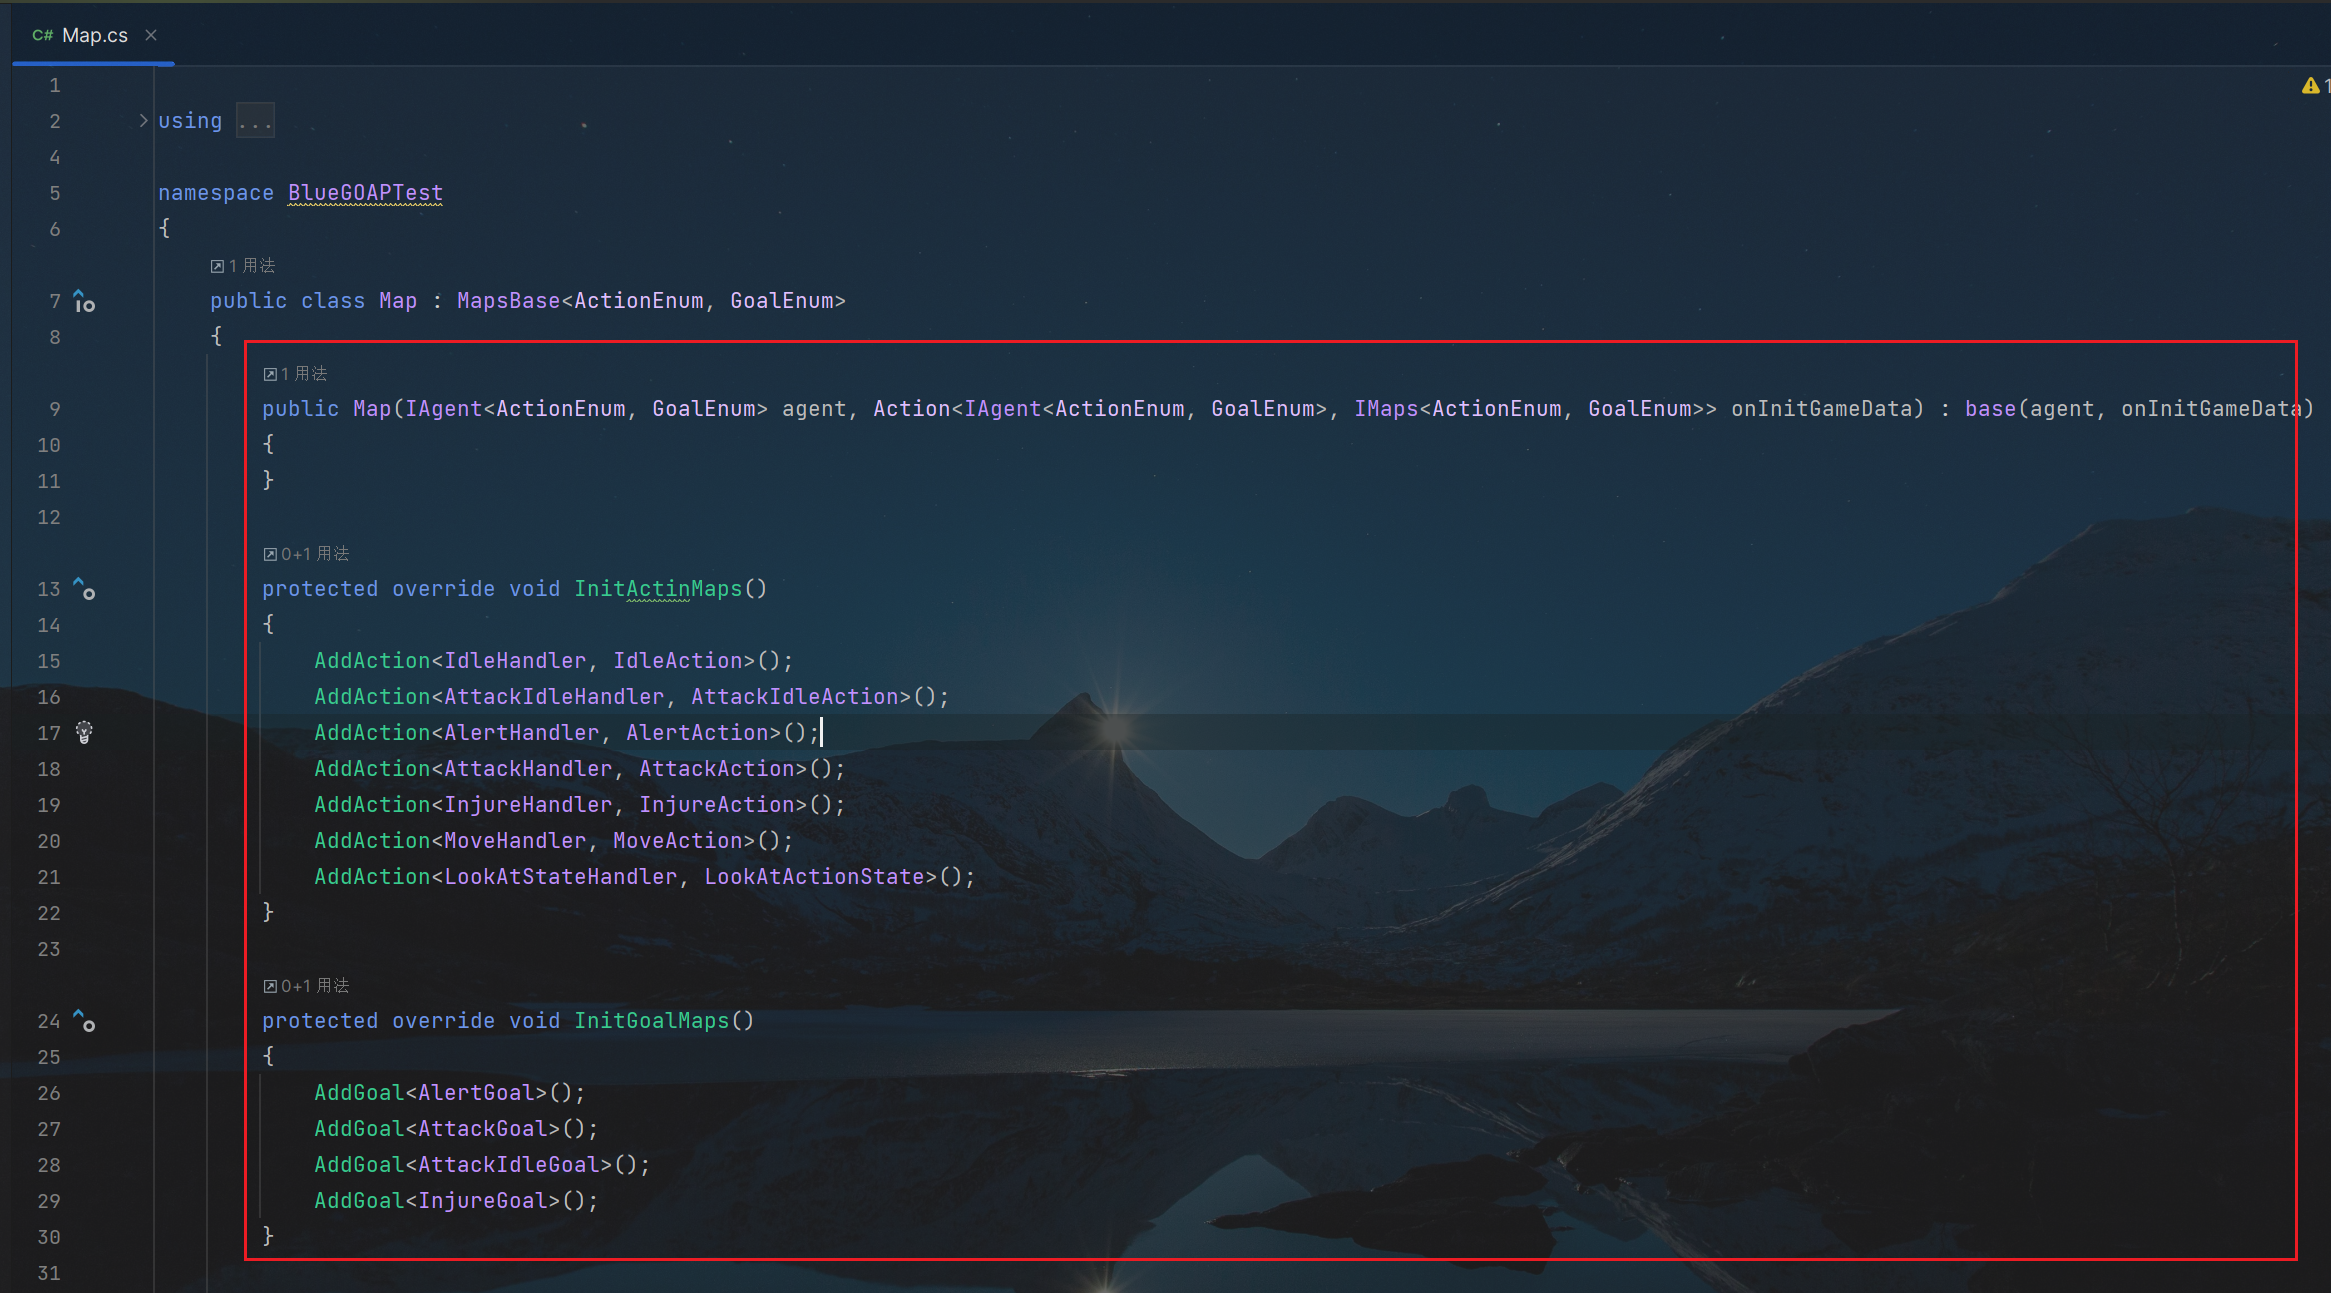This screenshot has width=2331, height=1293.
Task: Click the usages icon above the Map constructor
Action: pos(270,374)
